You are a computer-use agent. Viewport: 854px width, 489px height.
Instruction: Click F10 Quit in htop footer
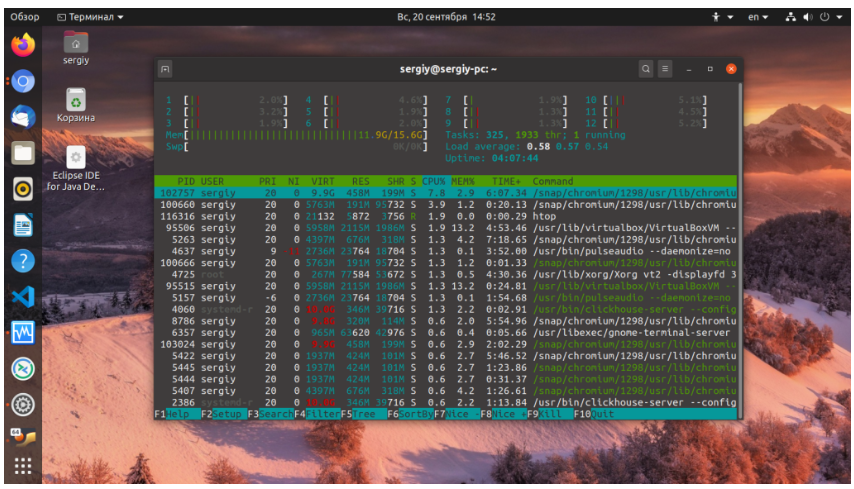pos(597,414)
